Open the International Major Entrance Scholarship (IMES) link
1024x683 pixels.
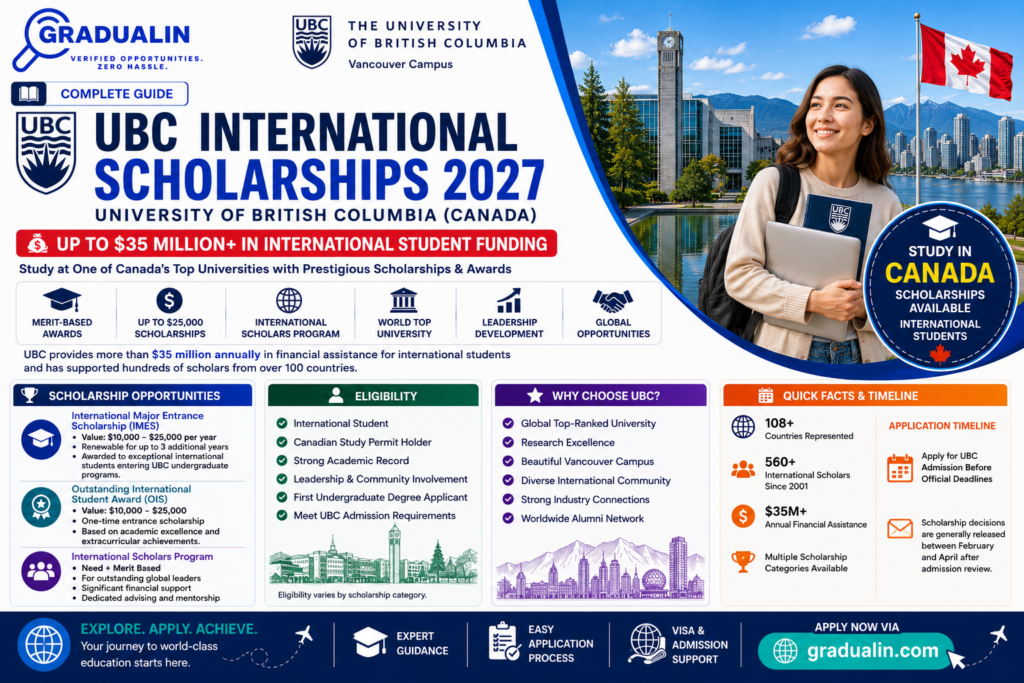[x=137, y=421]
